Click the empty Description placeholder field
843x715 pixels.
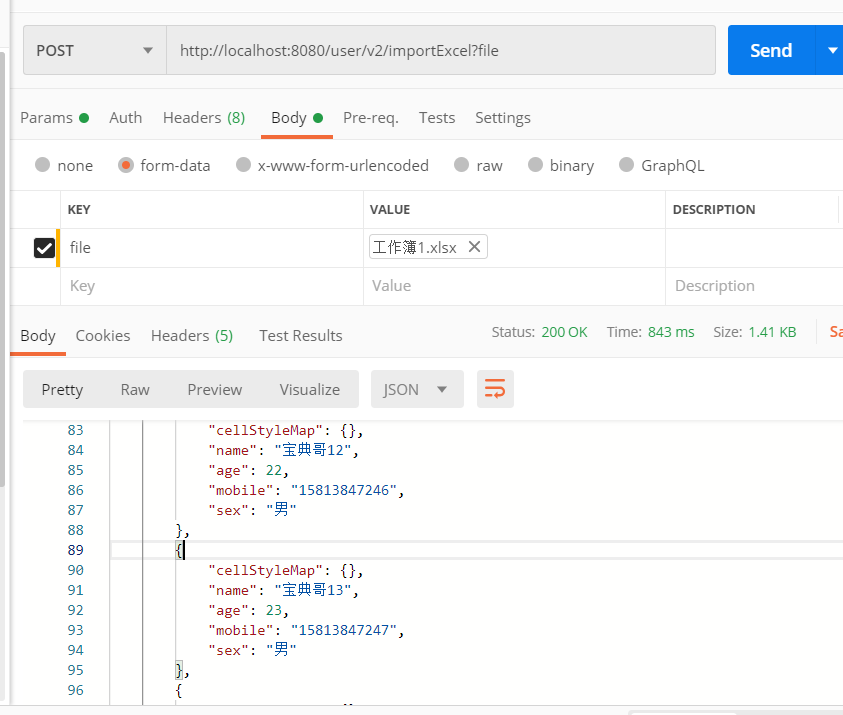[x=754, y=286]
